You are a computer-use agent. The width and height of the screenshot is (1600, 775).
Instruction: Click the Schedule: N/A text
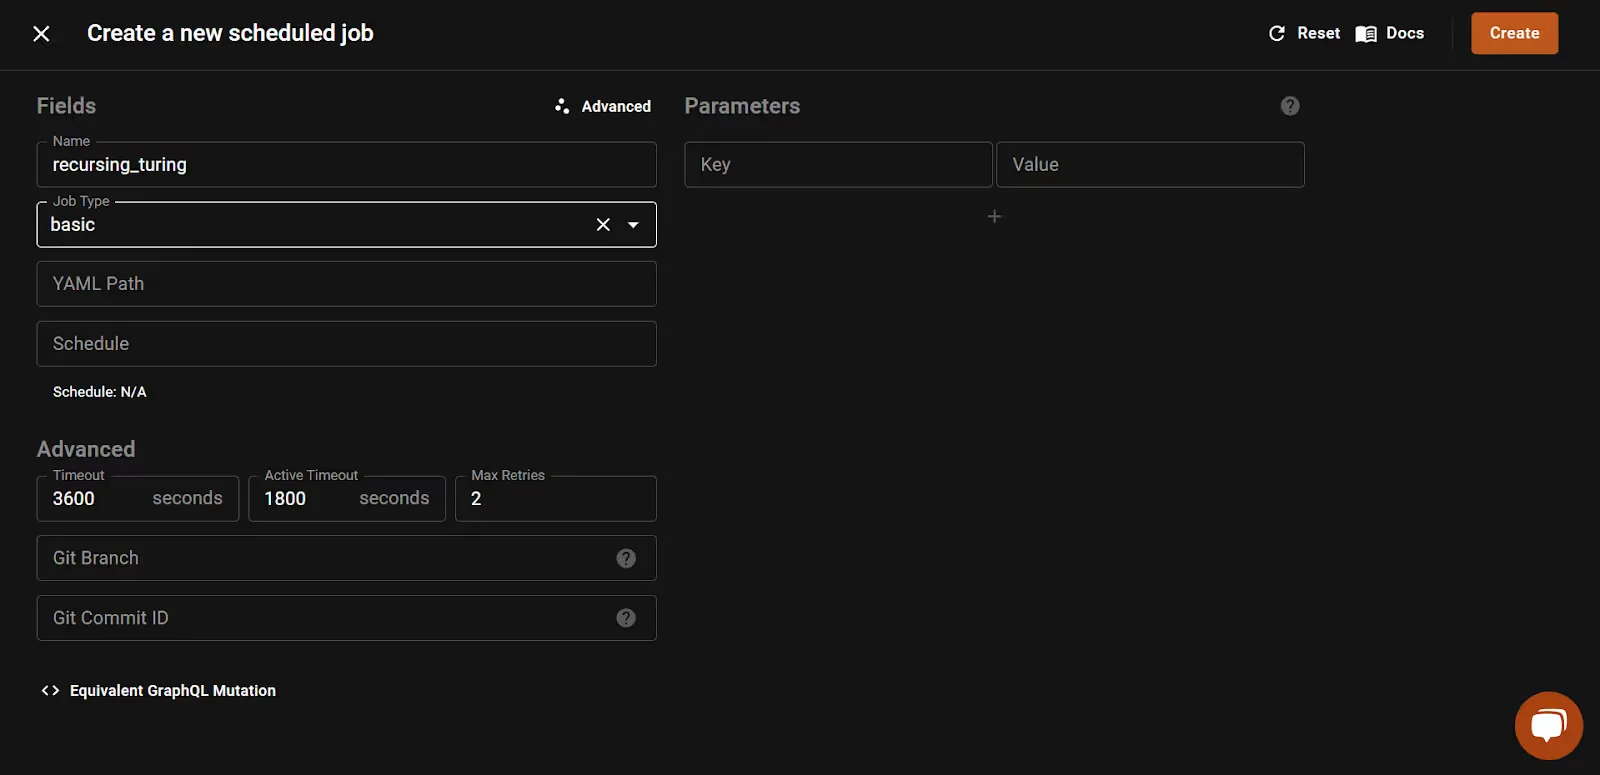(x=100, y=392)
